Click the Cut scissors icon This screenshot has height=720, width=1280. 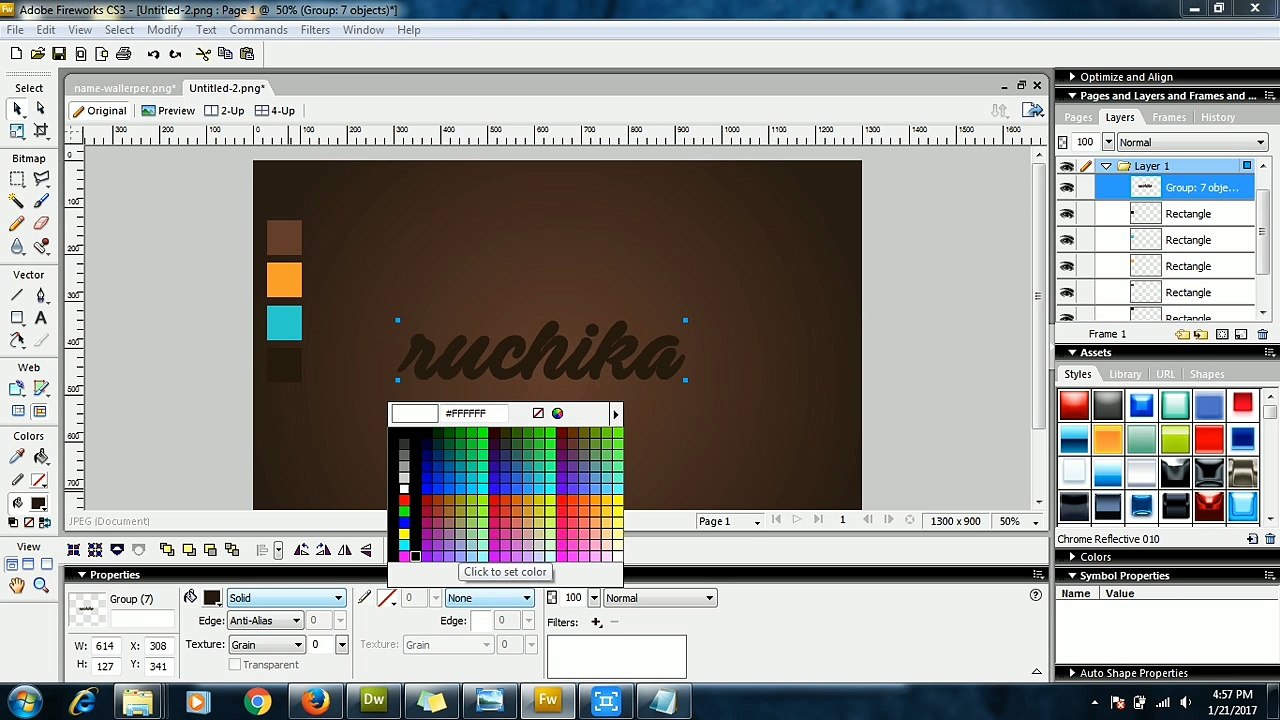pos(203,53)
